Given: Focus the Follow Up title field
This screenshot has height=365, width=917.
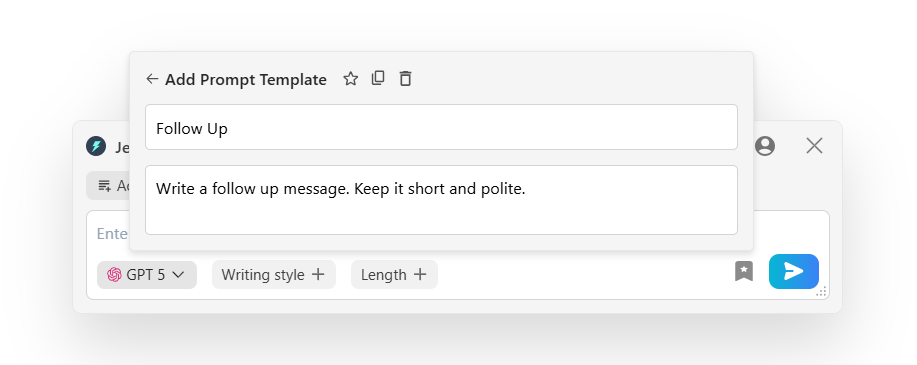Looking at the screenshot, I should (x=441, y=127).
